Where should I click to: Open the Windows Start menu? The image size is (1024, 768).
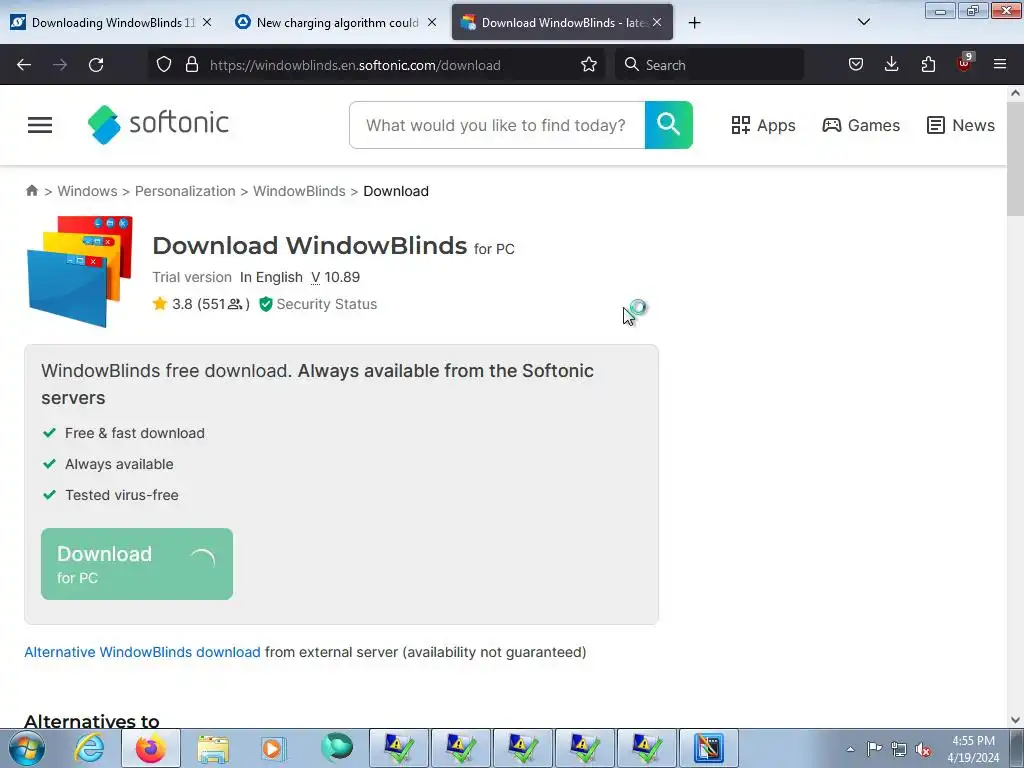pyautogui.click(x=27, y=748)
